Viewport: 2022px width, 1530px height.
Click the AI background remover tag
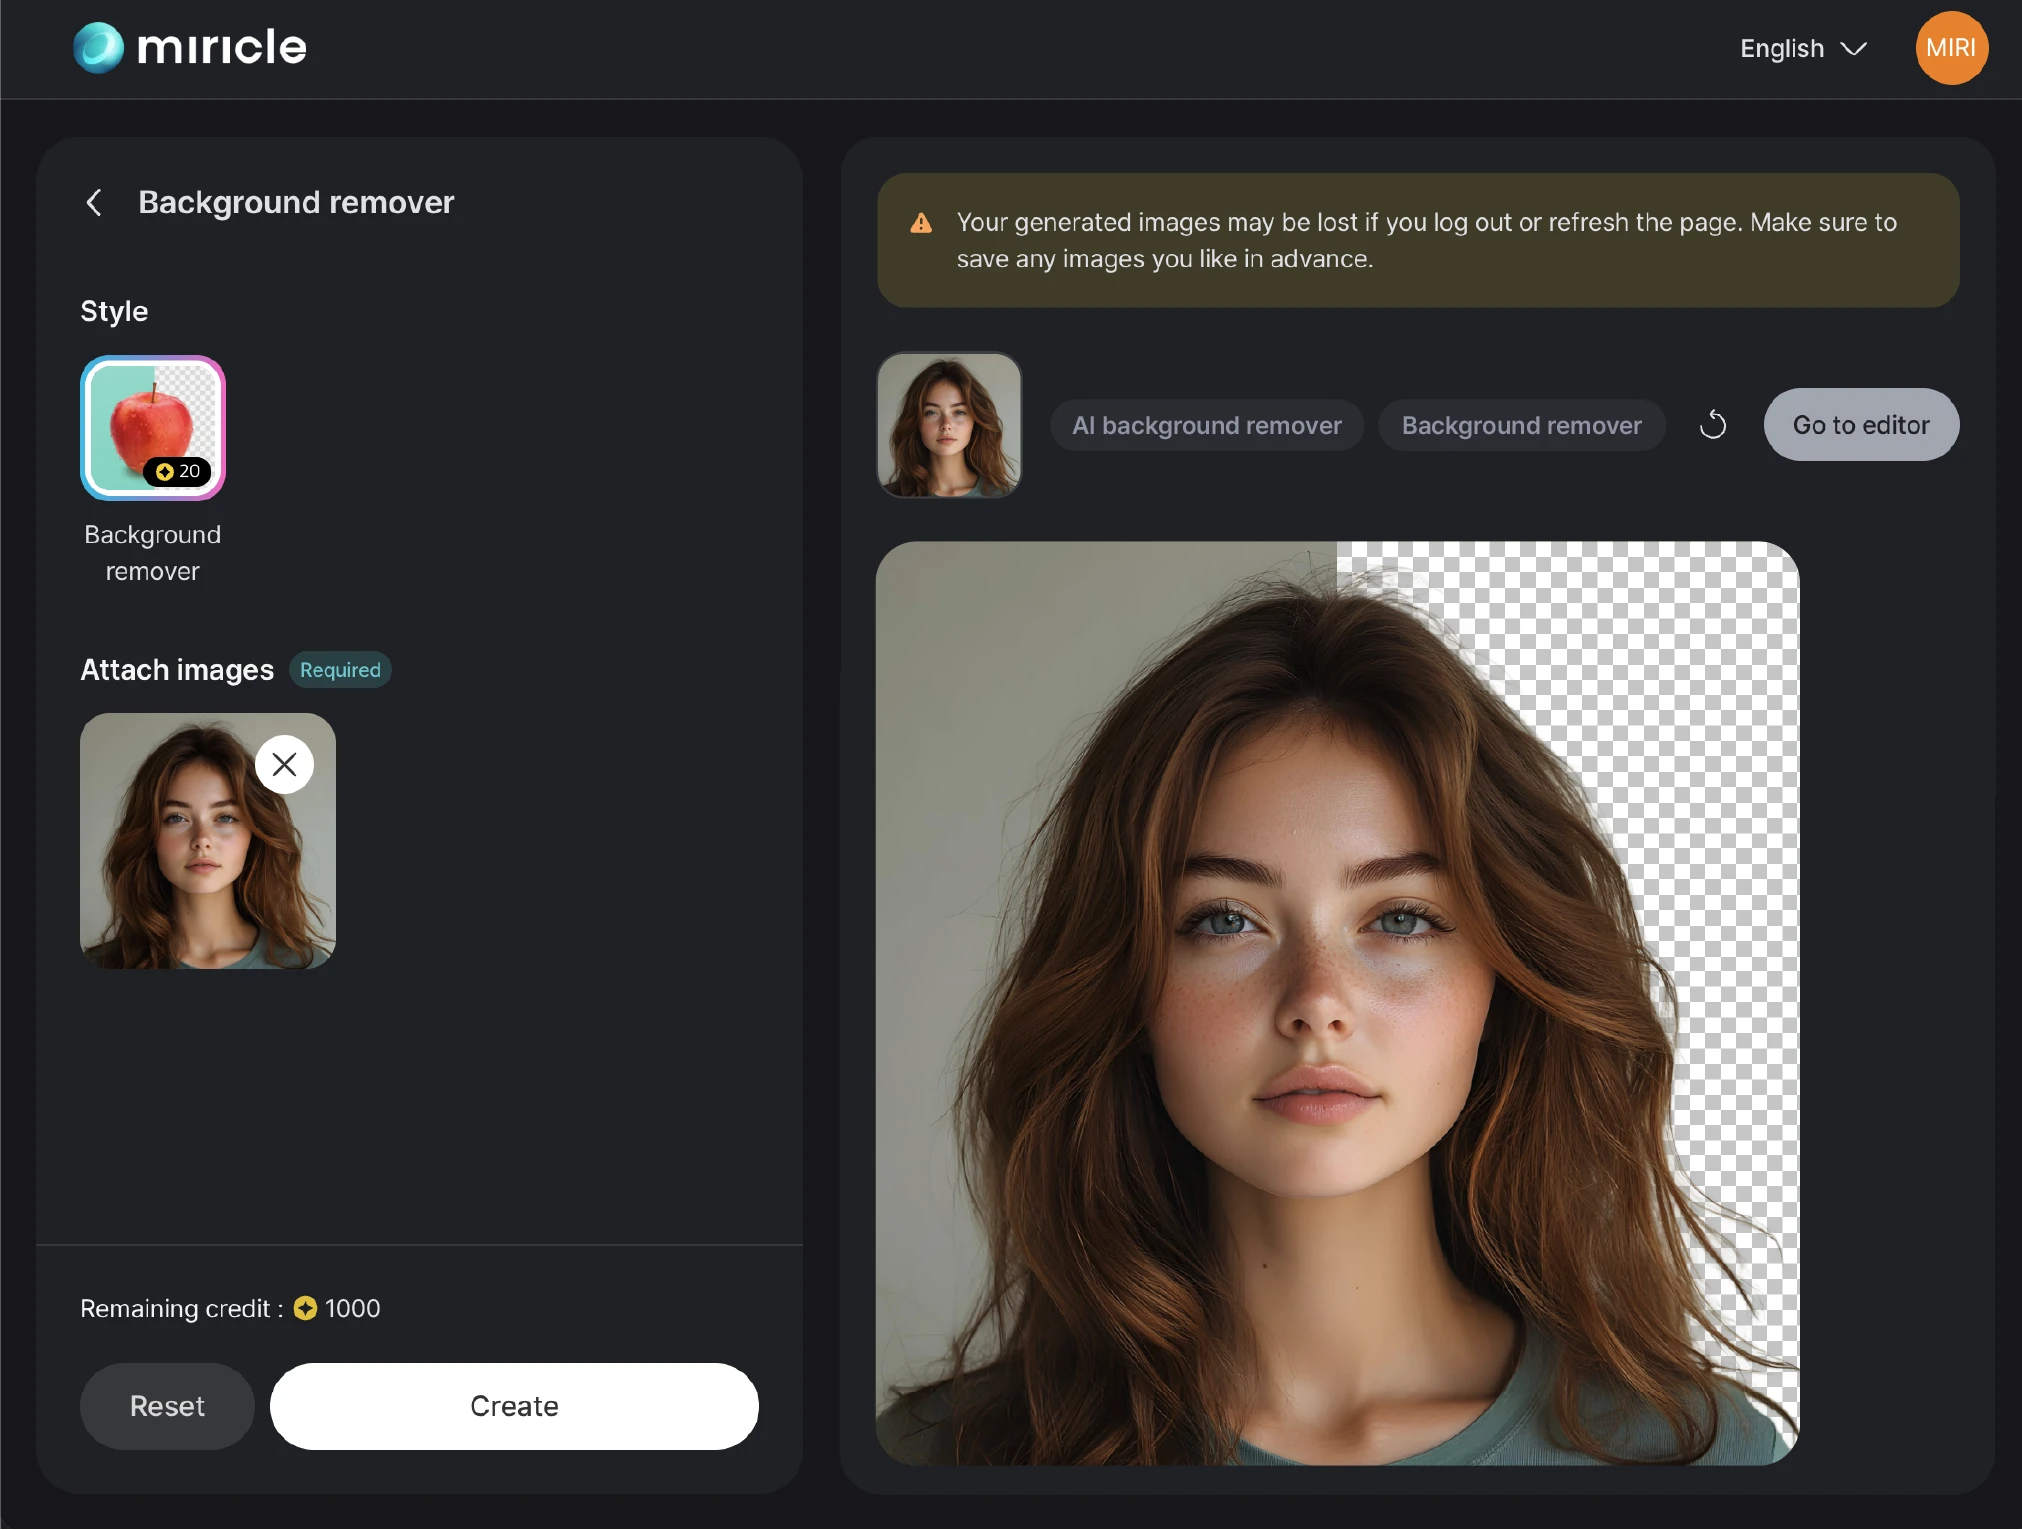[x=1206, y=426]
